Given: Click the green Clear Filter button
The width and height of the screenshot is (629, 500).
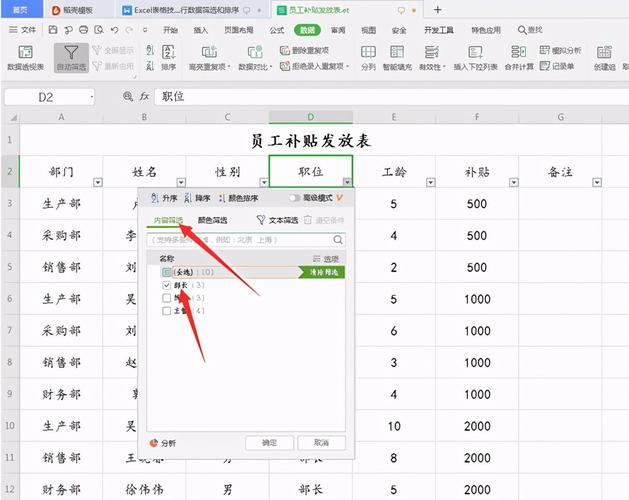Looking at the screenshot, I should tap(321, 272).
